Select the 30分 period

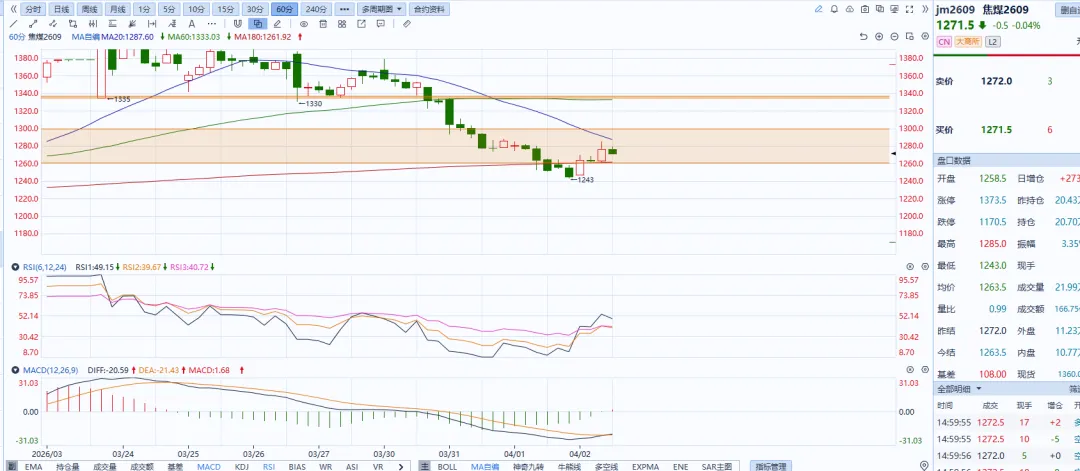255,10
